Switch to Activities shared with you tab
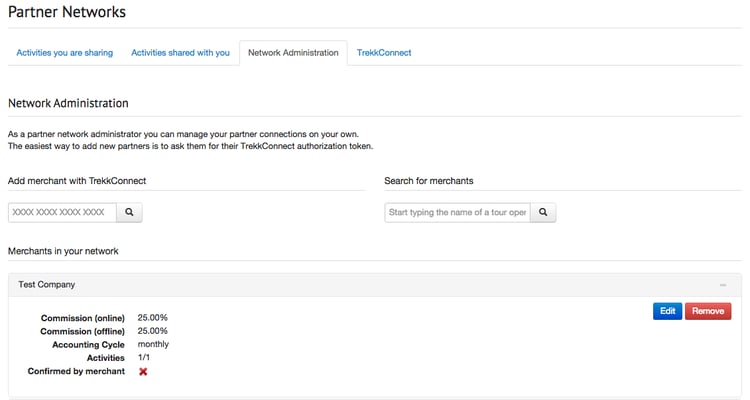This screenshot has height=400, width=750. (x=180, y=52)
